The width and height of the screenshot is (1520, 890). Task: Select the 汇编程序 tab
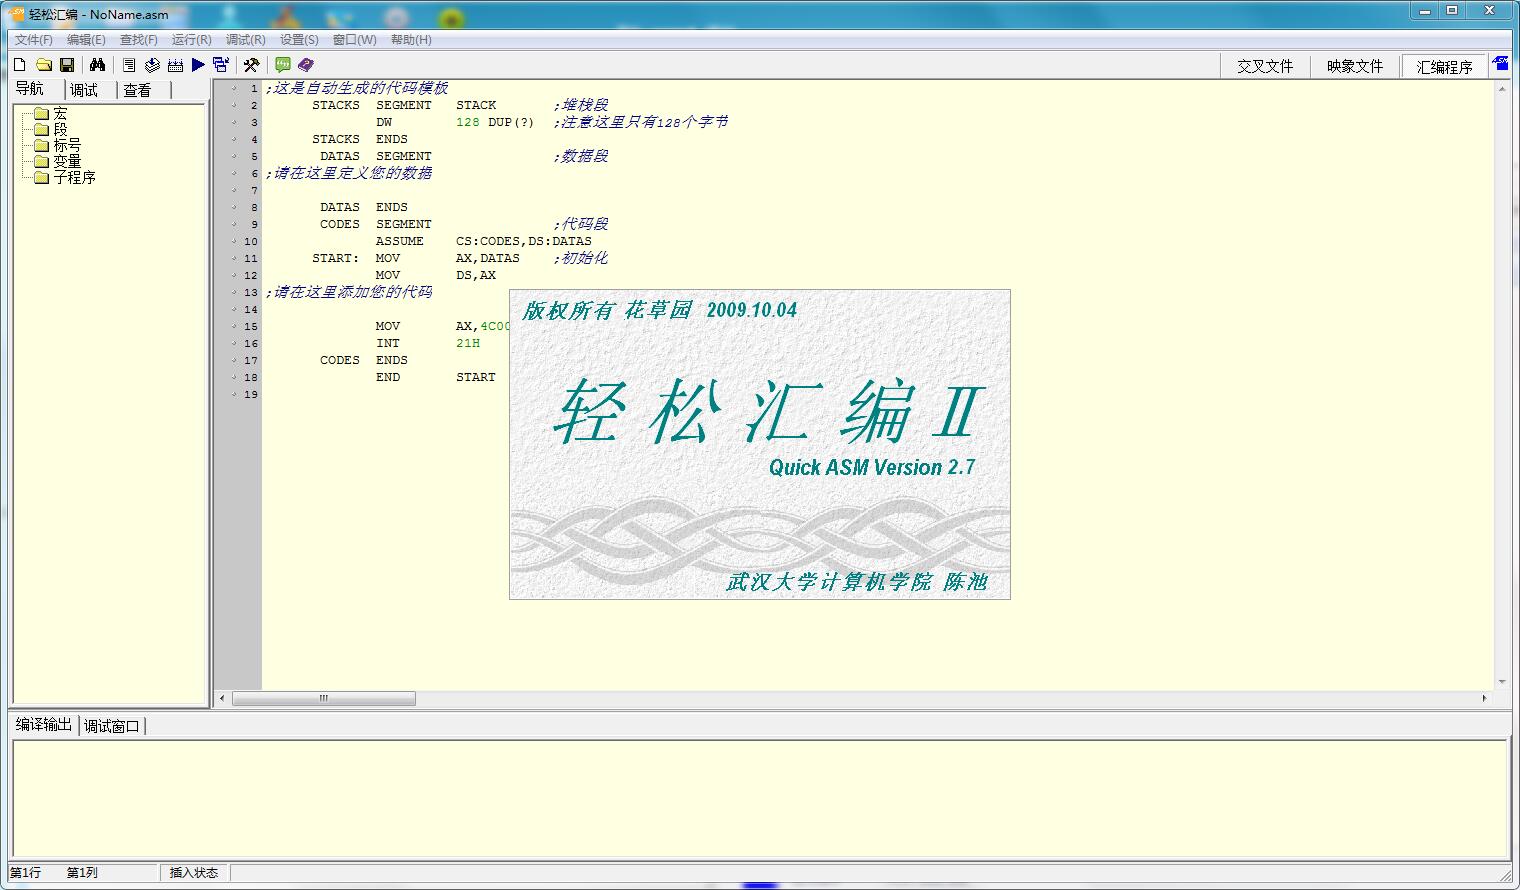click(1444, 66)
